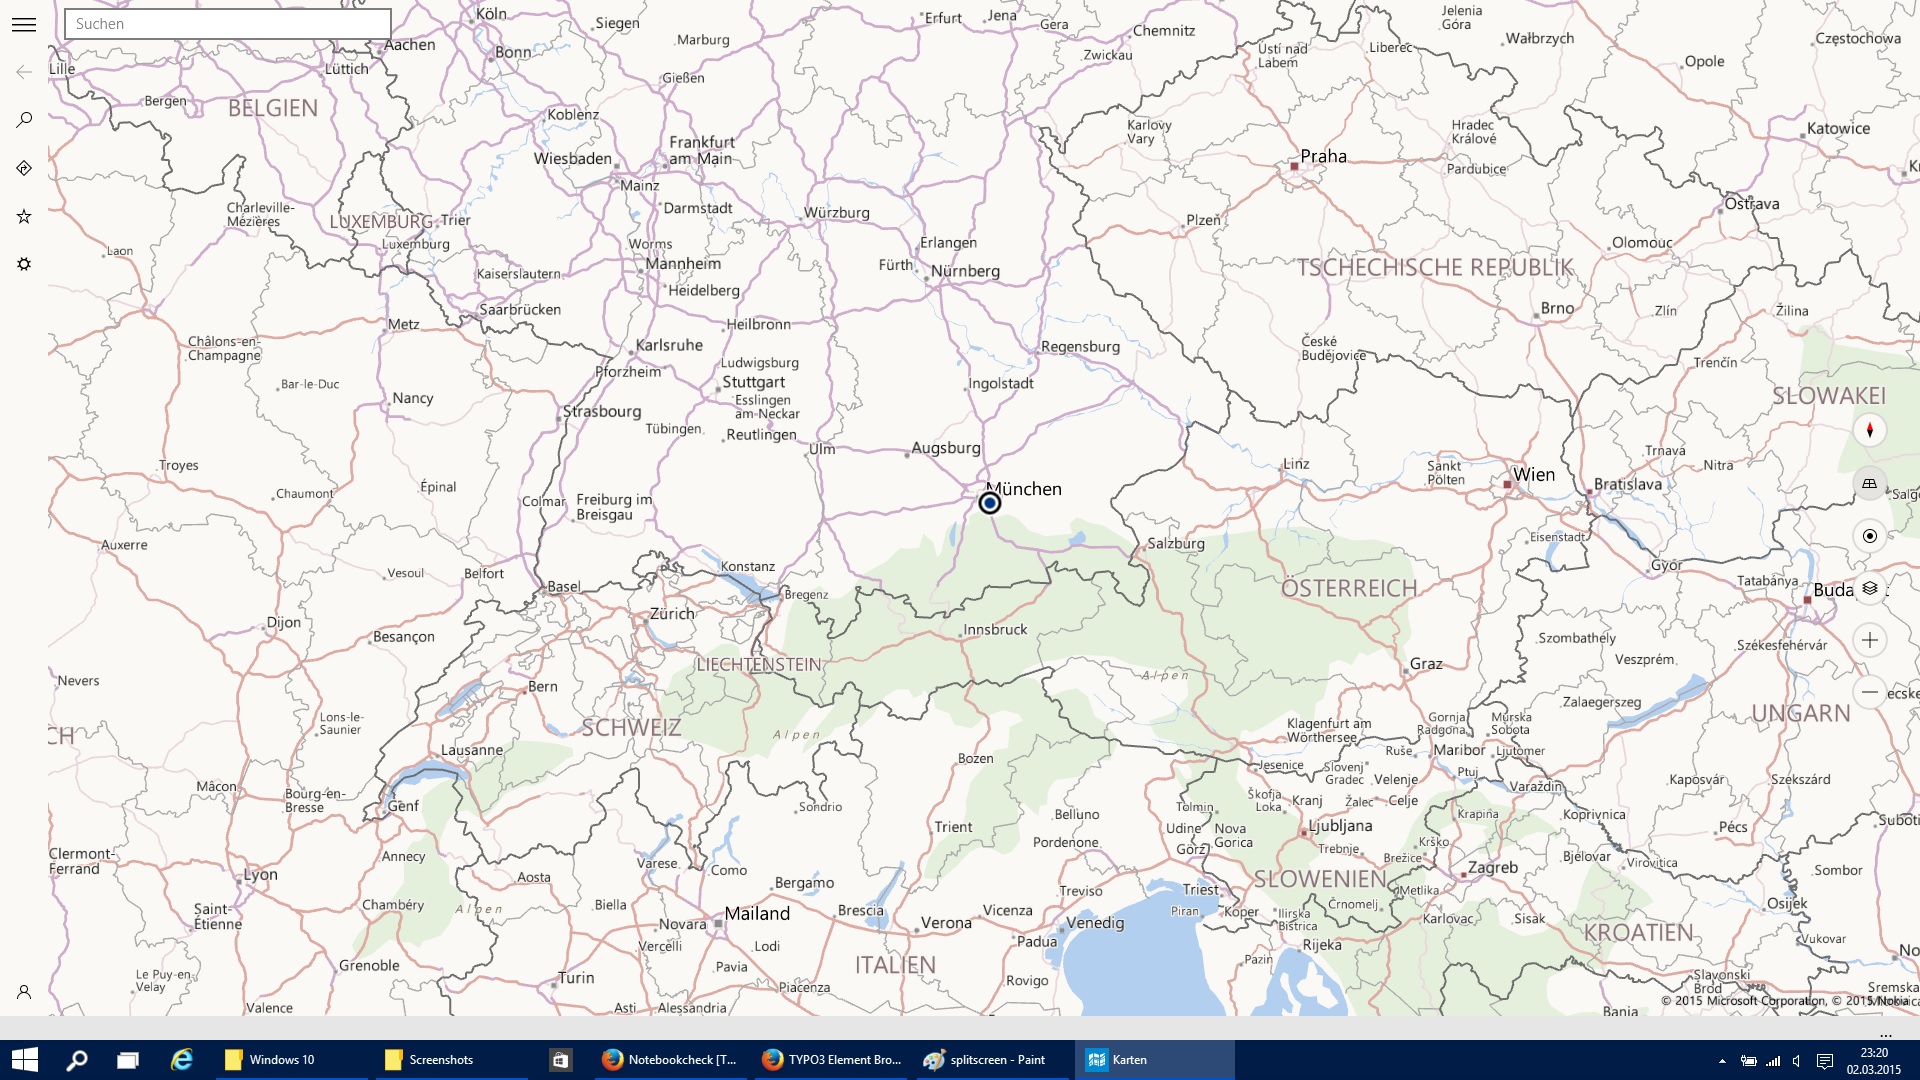Image resolution: width=1920 pixels, height=1080 pixels.
Task: Open the Store icon on the taskbar
Action: point(561,1060)
